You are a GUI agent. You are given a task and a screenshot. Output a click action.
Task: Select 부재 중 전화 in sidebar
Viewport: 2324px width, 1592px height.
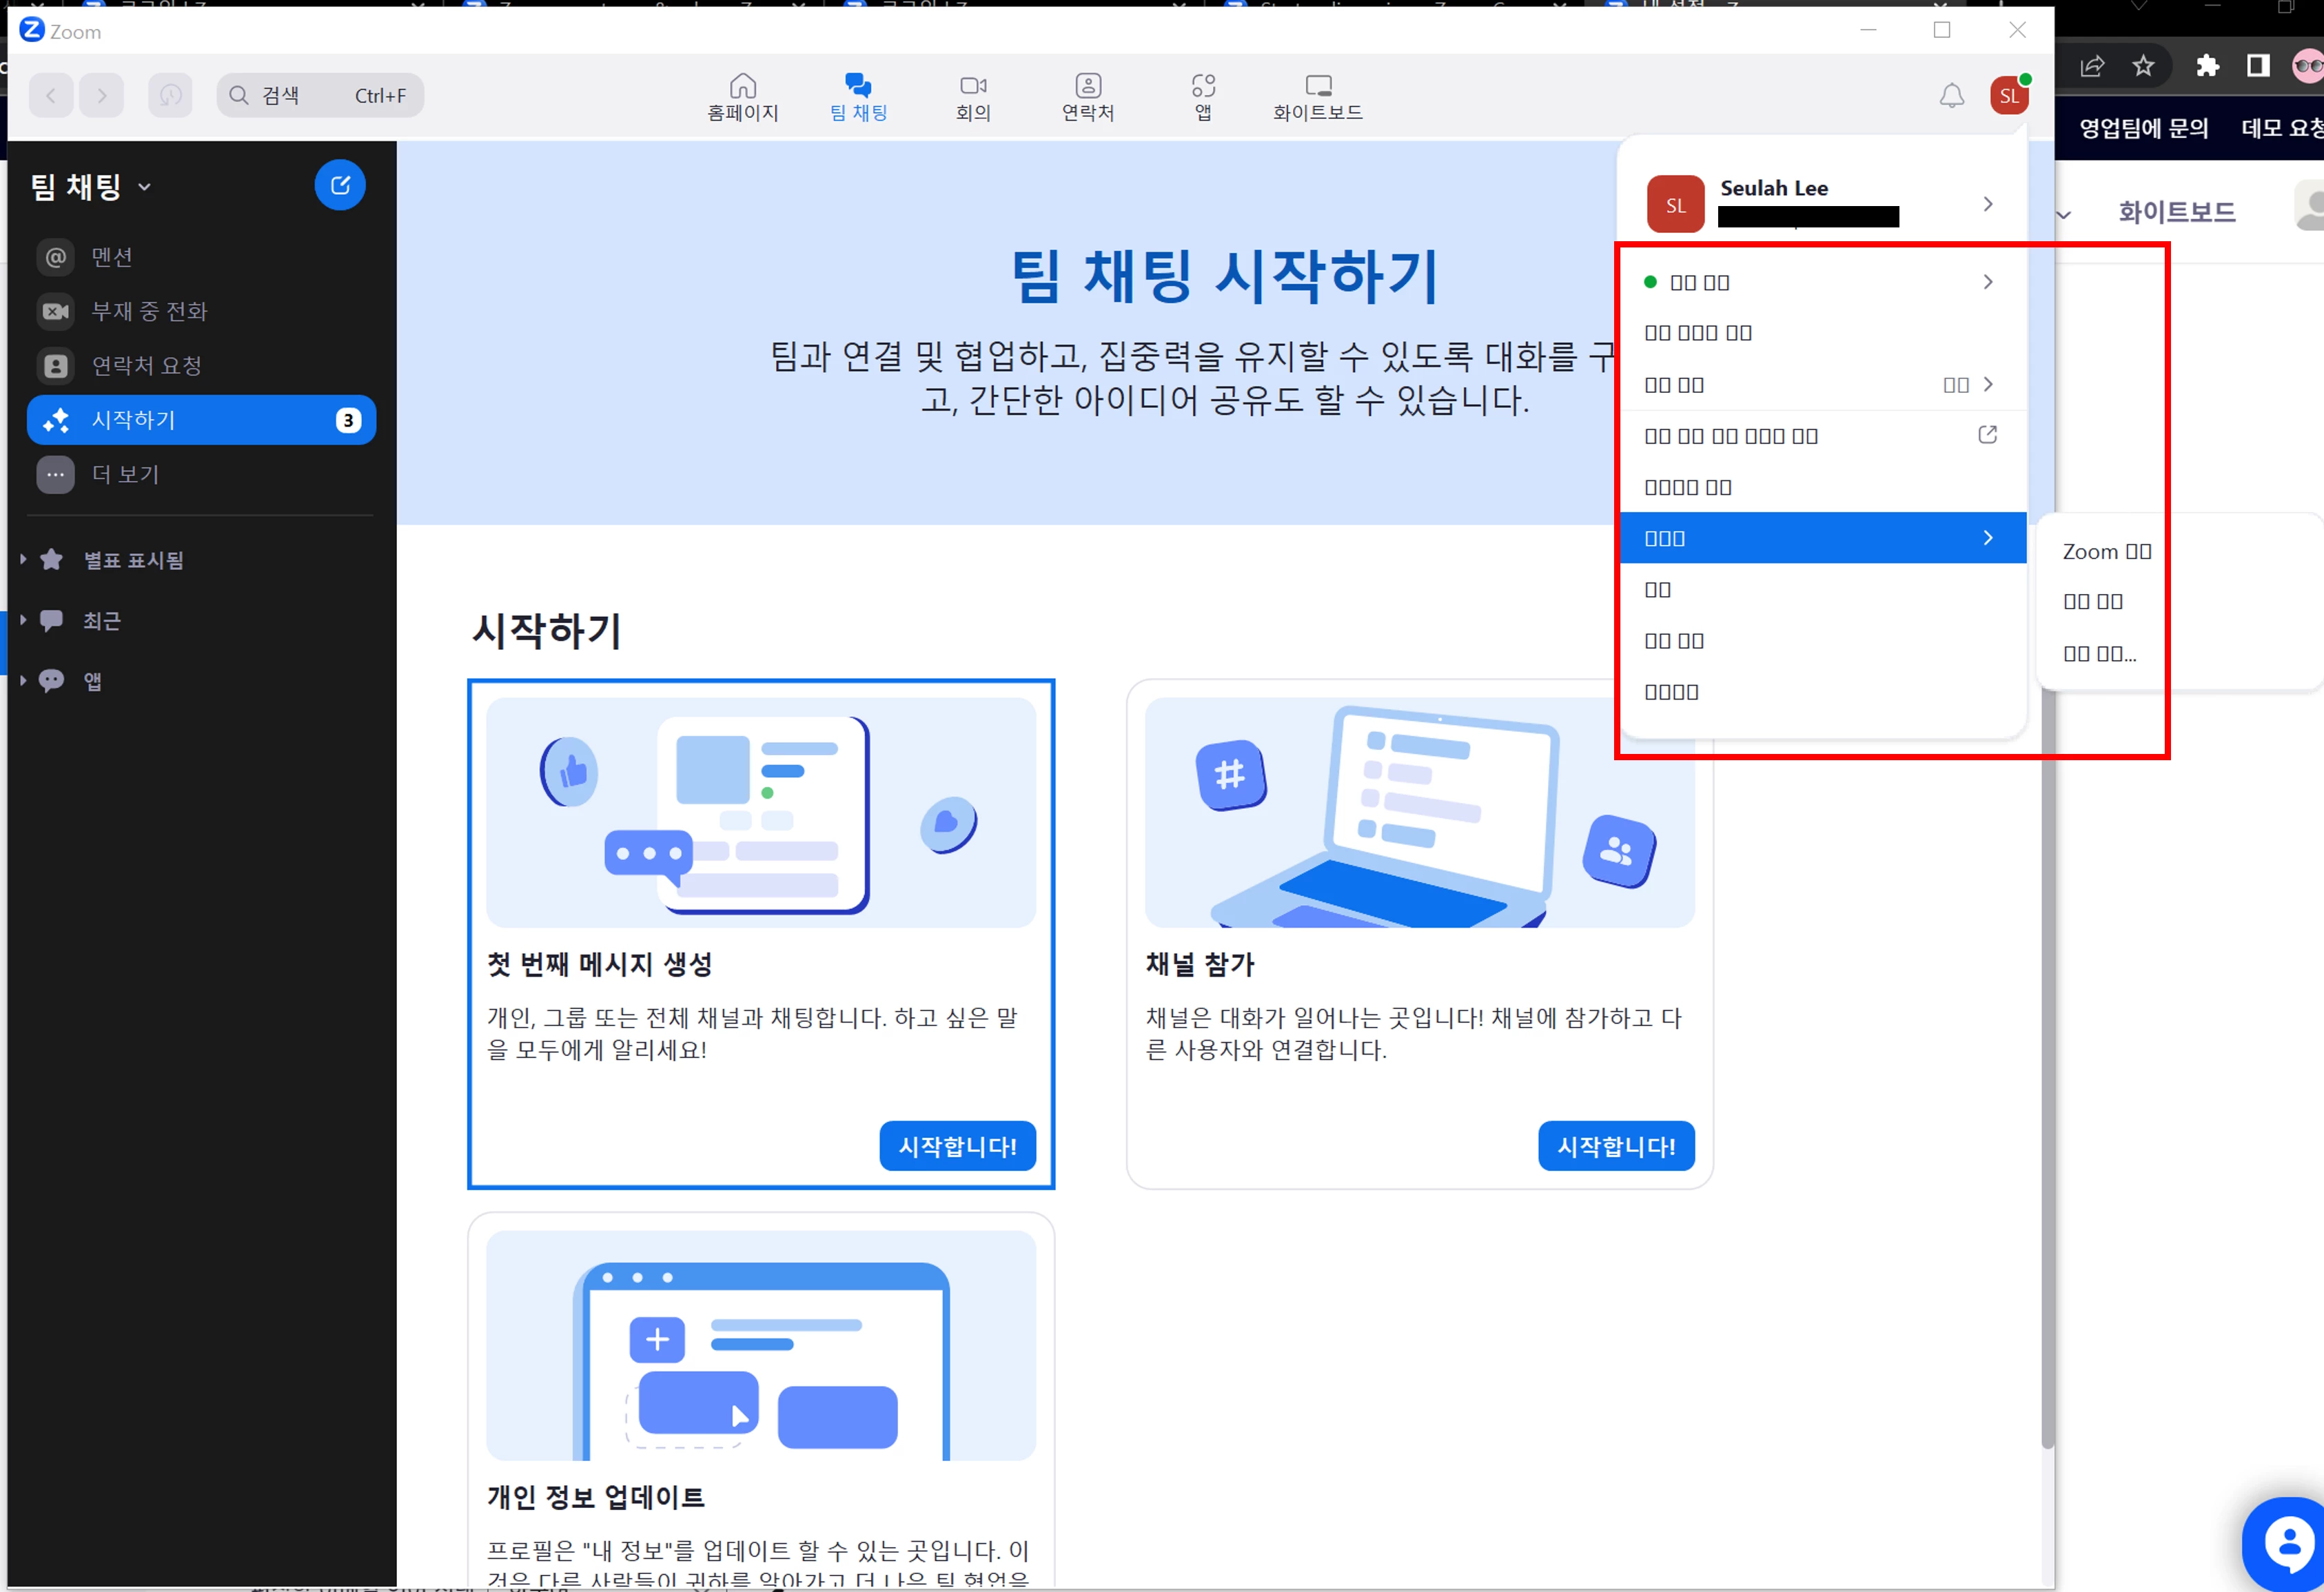148,311
